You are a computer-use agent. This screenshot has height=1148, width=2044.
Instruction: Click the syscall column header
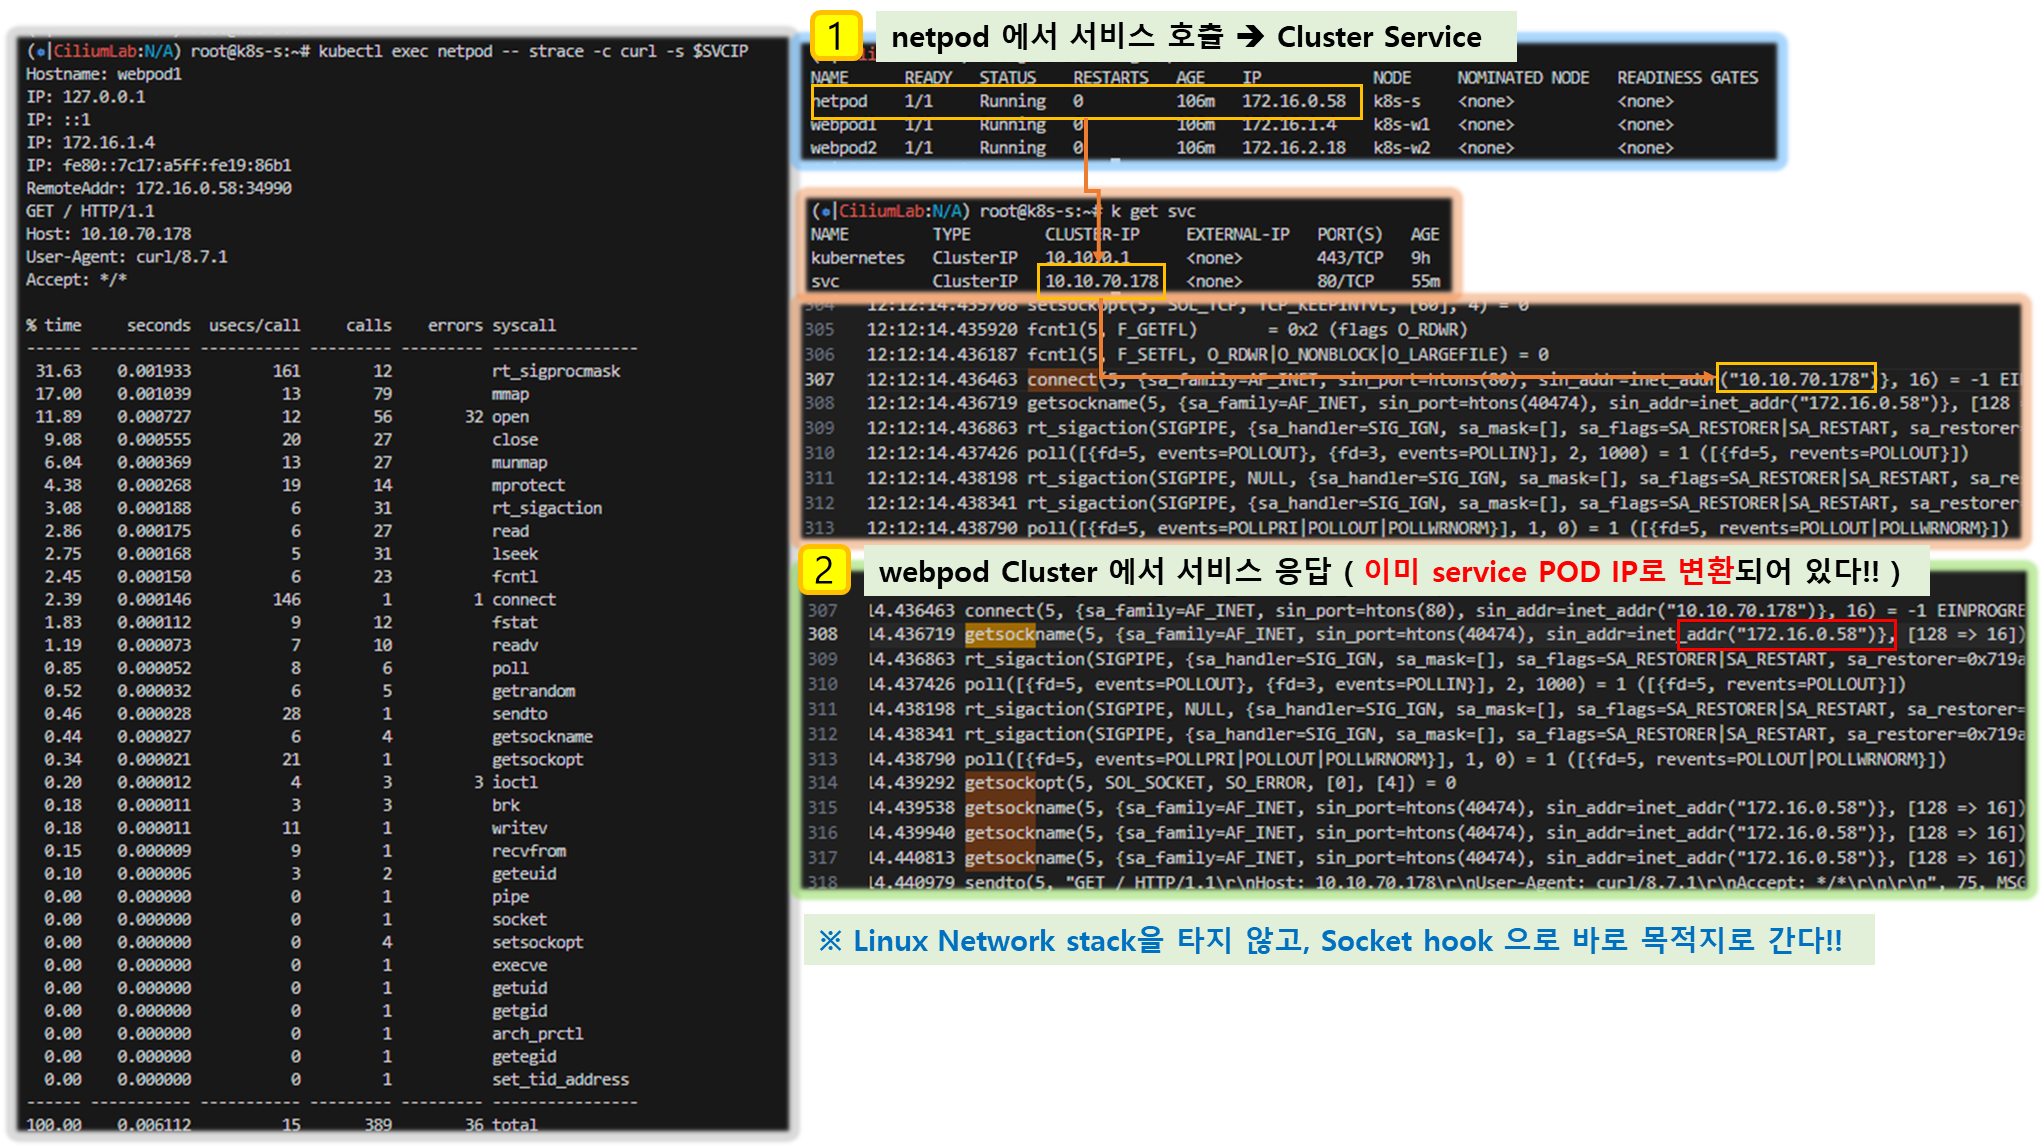point(523,325)
